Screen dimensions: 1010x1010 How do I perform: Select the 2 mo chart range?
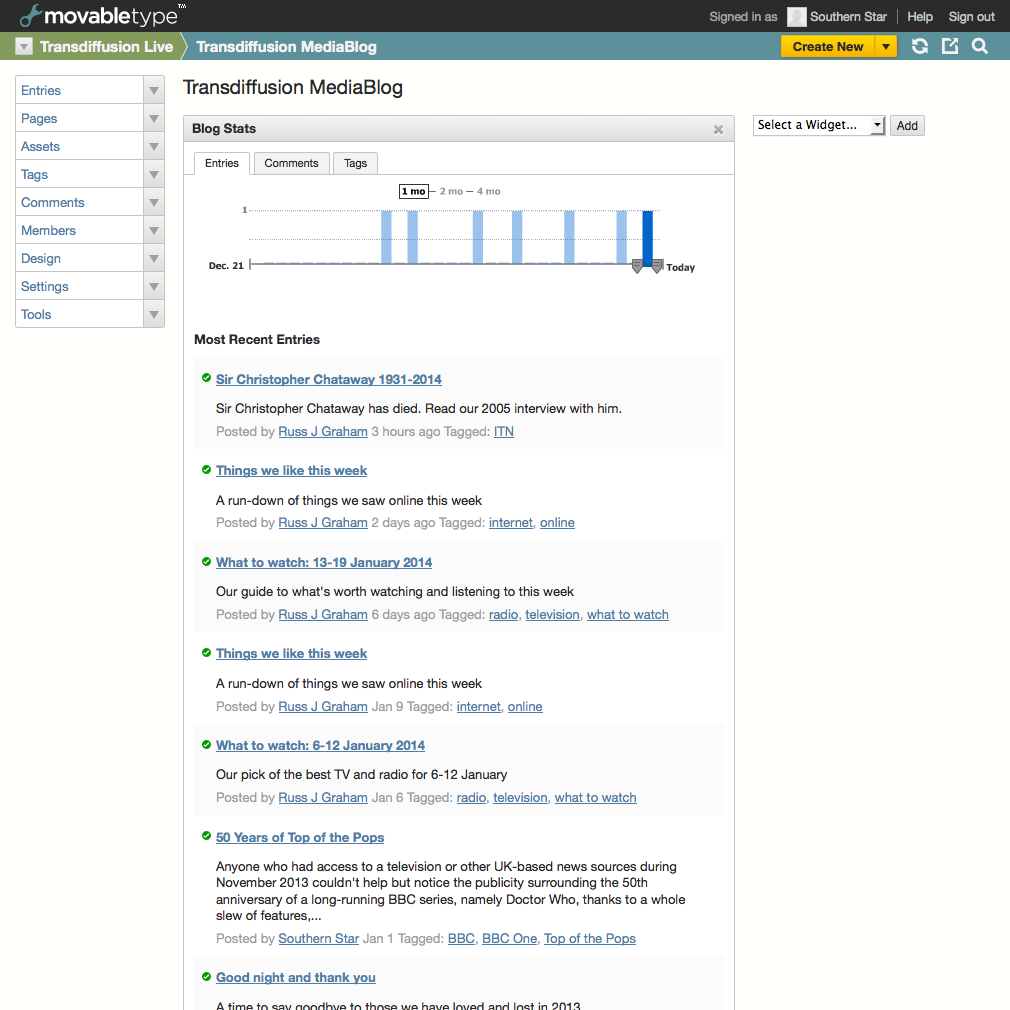point(451,191)
